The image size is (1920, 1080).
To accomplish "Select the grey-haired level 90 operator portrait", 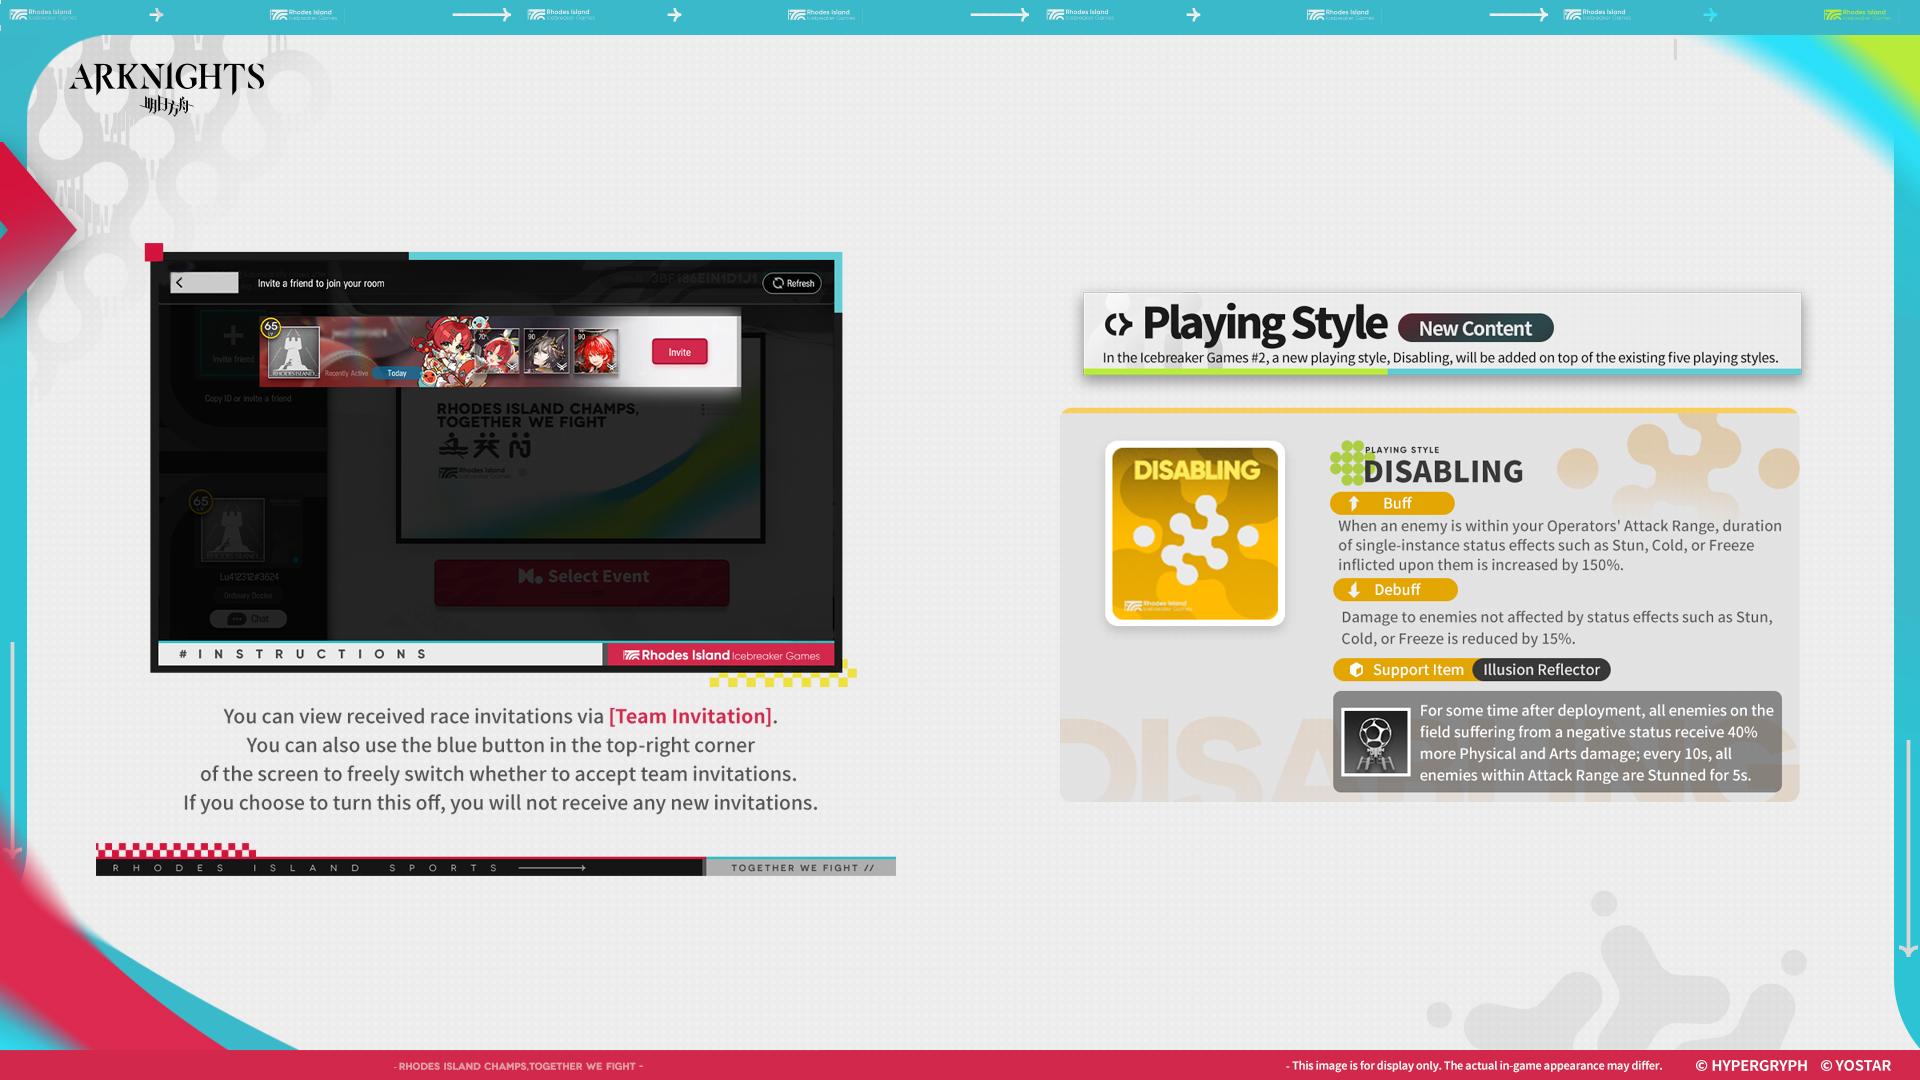I will [x=546, y=352].
